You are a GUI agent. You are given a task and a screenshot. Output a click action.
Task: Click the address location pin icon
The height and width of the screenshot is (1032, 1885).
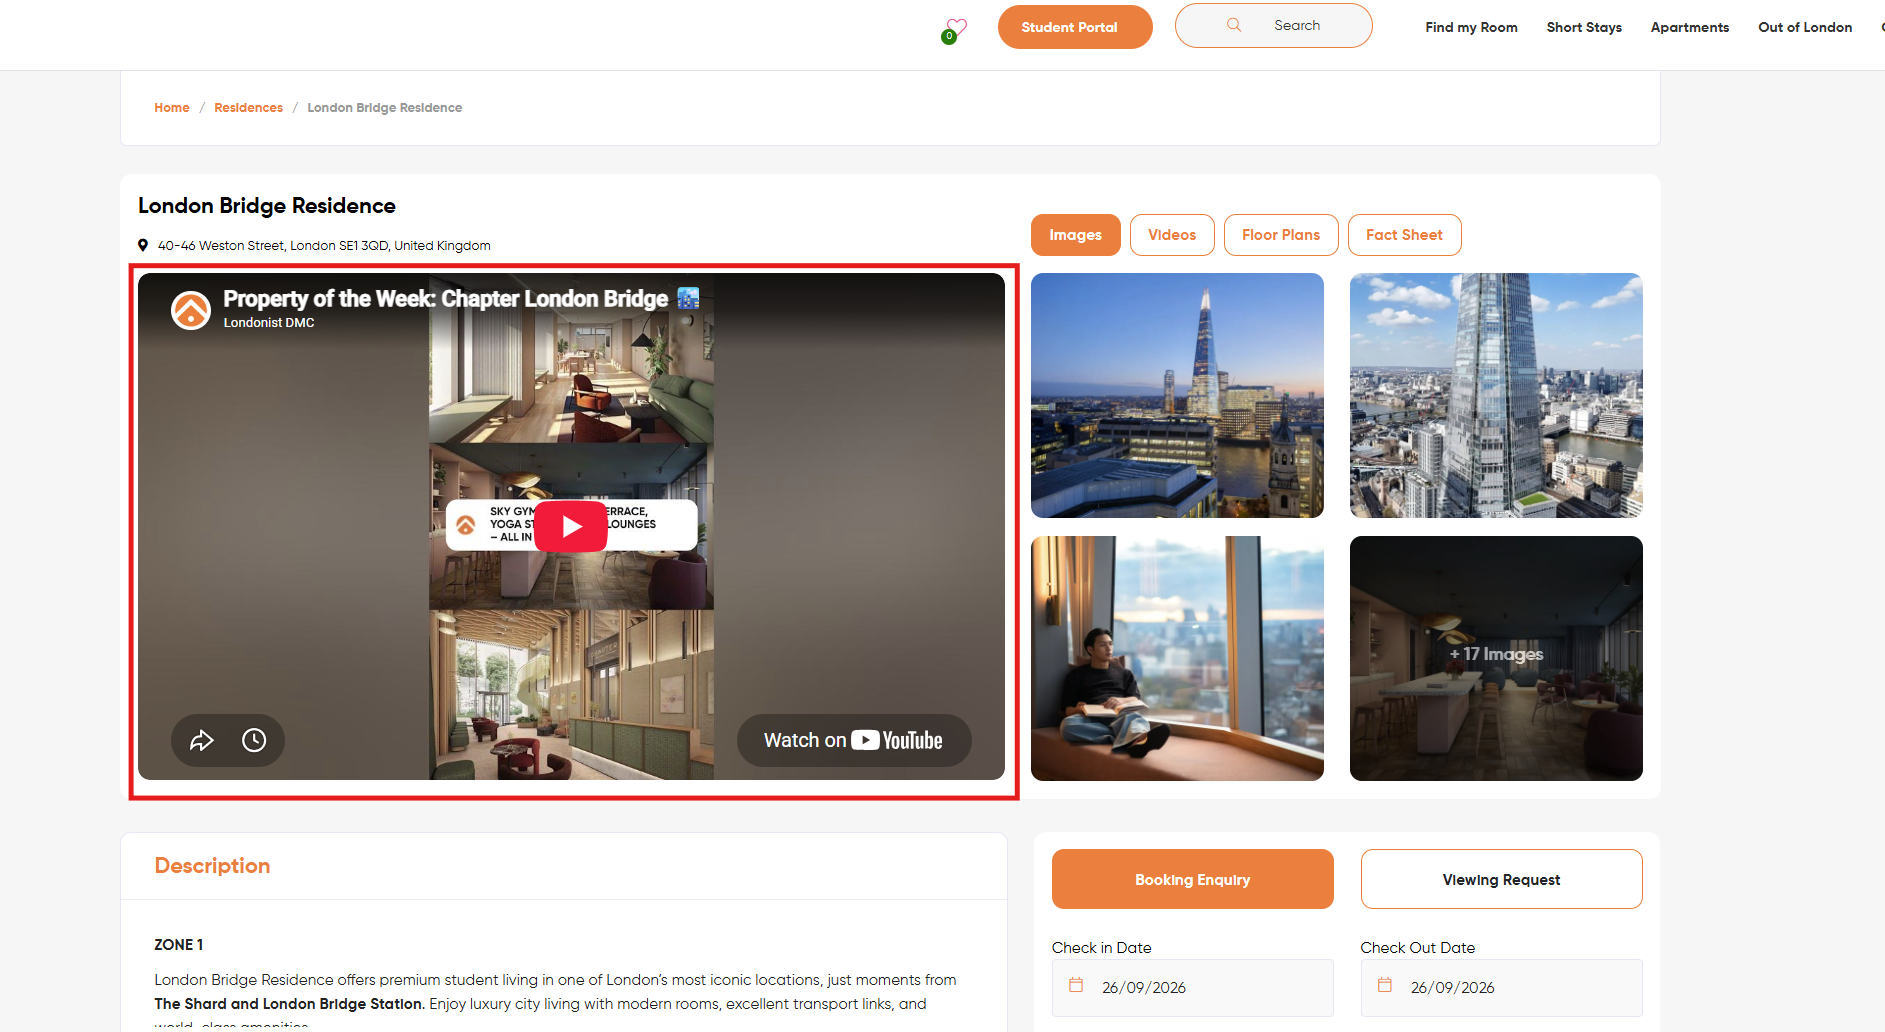(143, 245)
